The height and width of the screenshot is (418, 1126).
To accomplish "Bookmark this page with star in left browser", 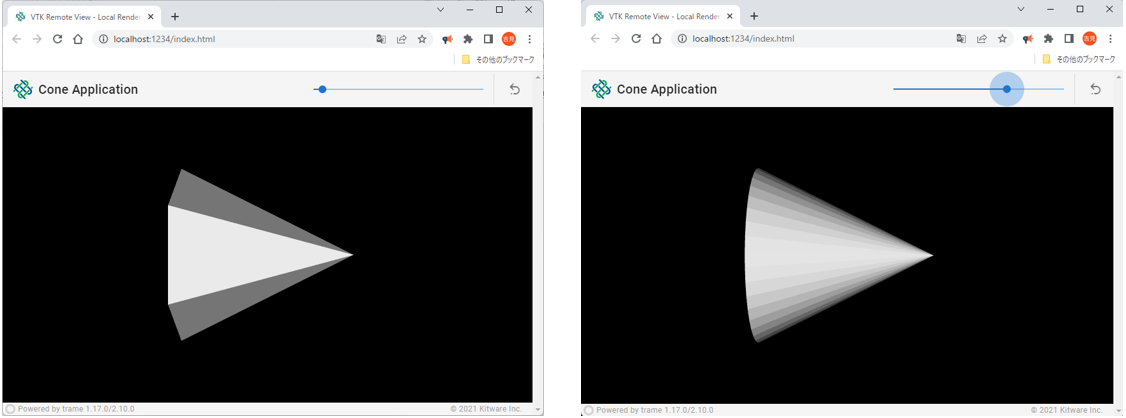I will click(x=422, y=39).
